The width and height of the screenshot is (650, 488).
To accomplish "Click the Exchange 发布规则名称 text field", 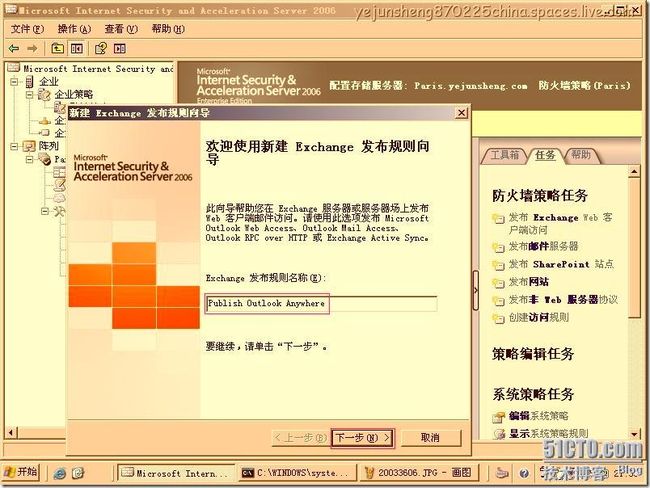I will tap(321, 303).
